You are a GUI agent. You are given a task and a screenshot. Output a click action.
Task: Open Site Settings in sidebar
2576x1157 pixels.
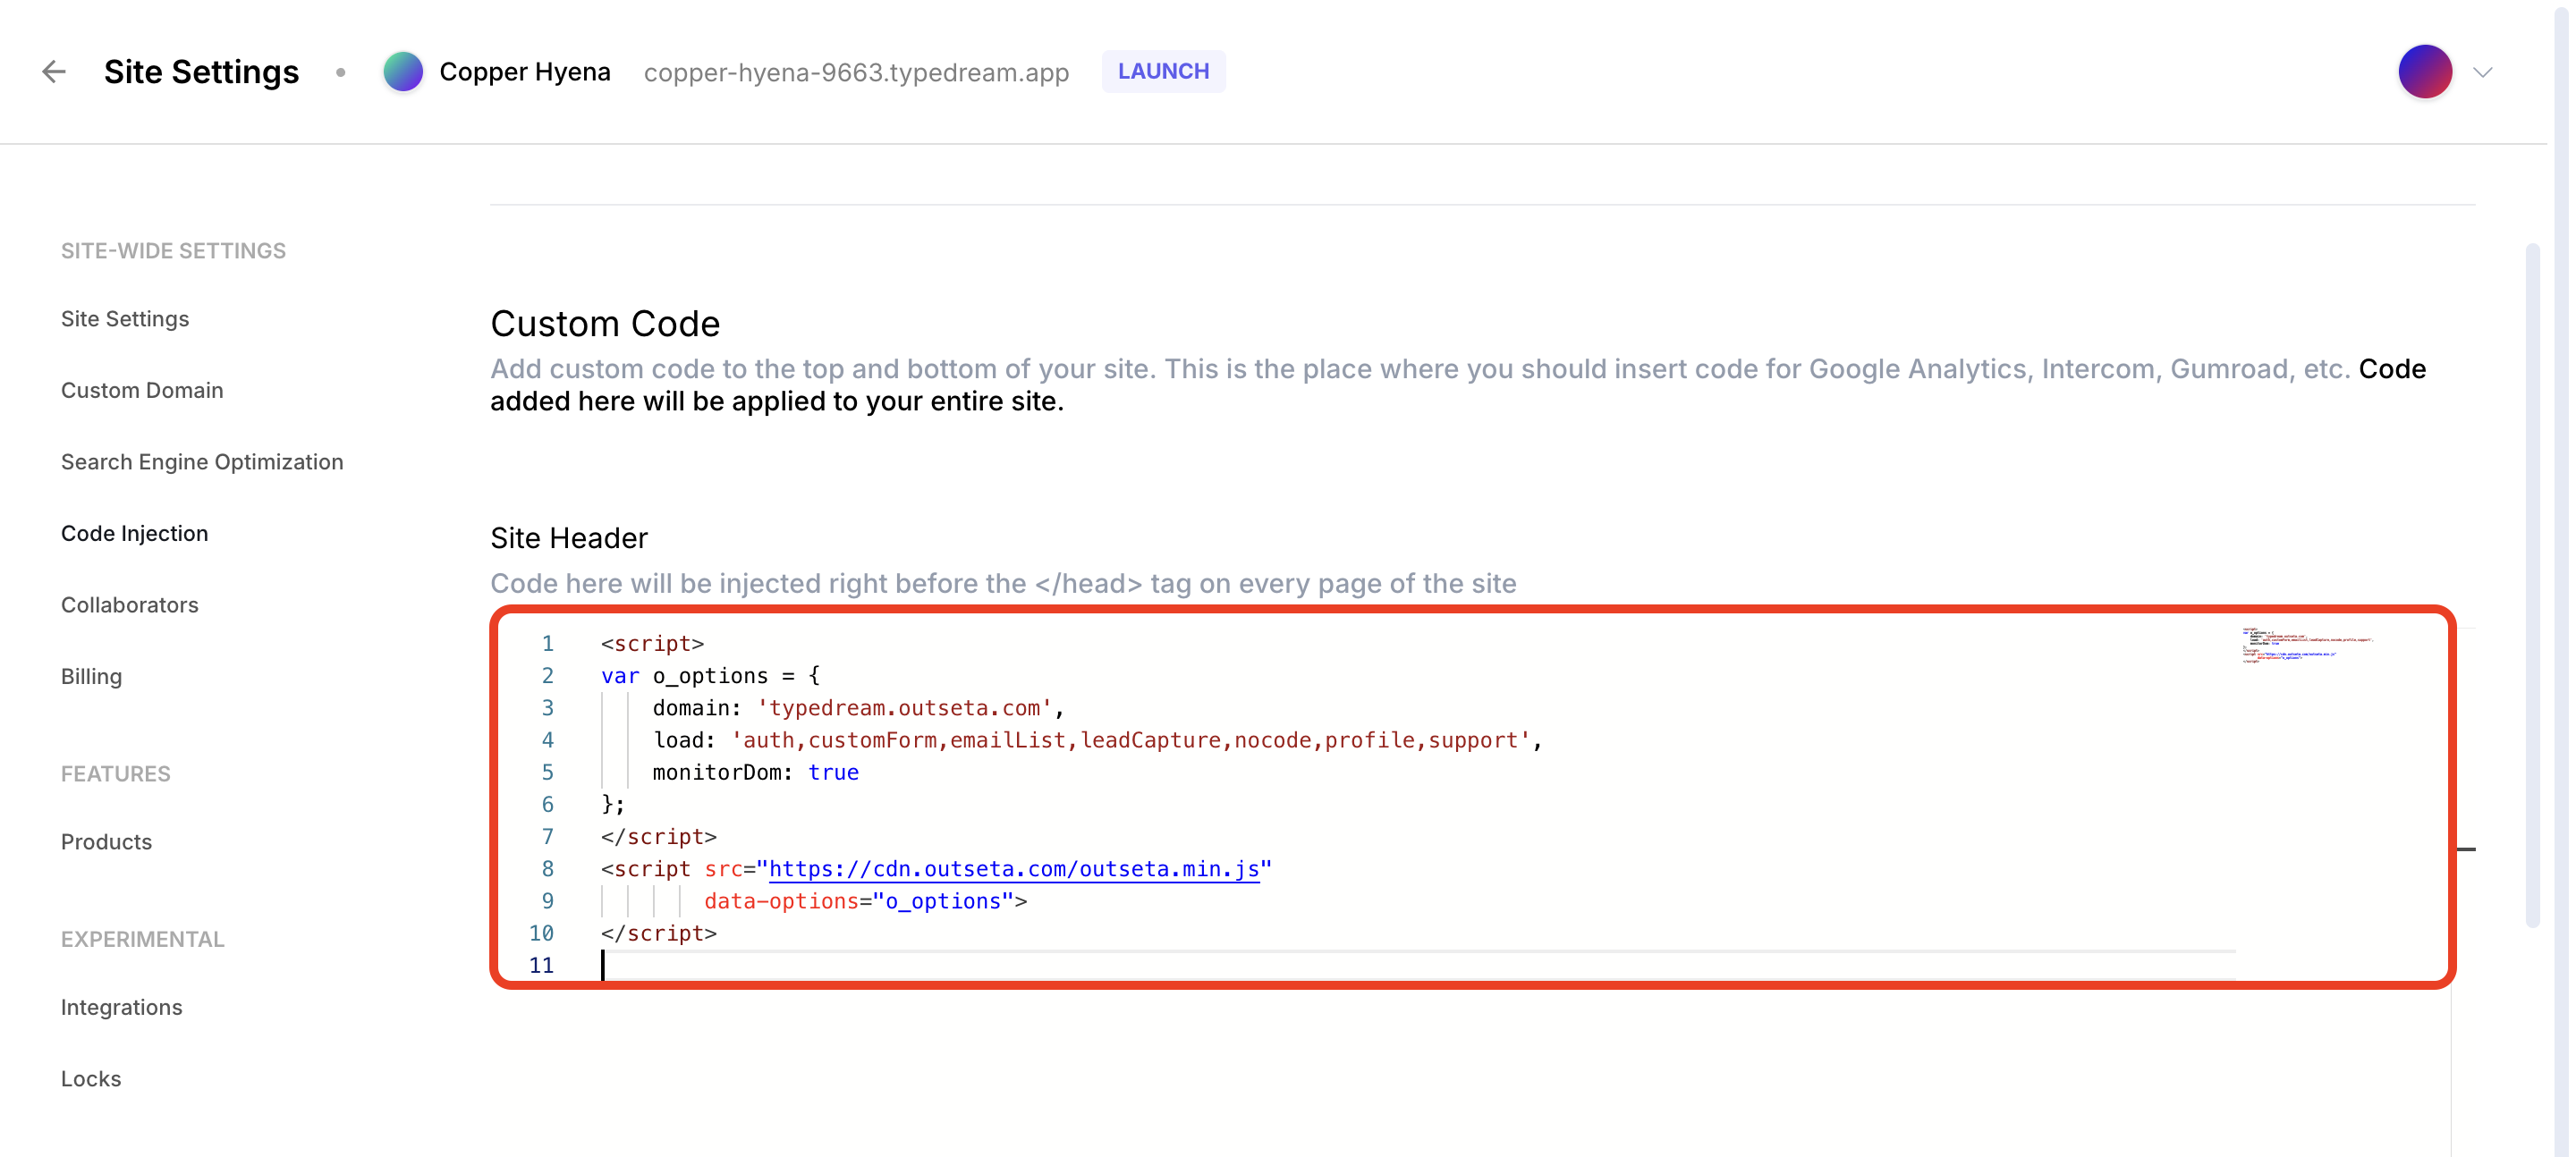coord(125,319)
